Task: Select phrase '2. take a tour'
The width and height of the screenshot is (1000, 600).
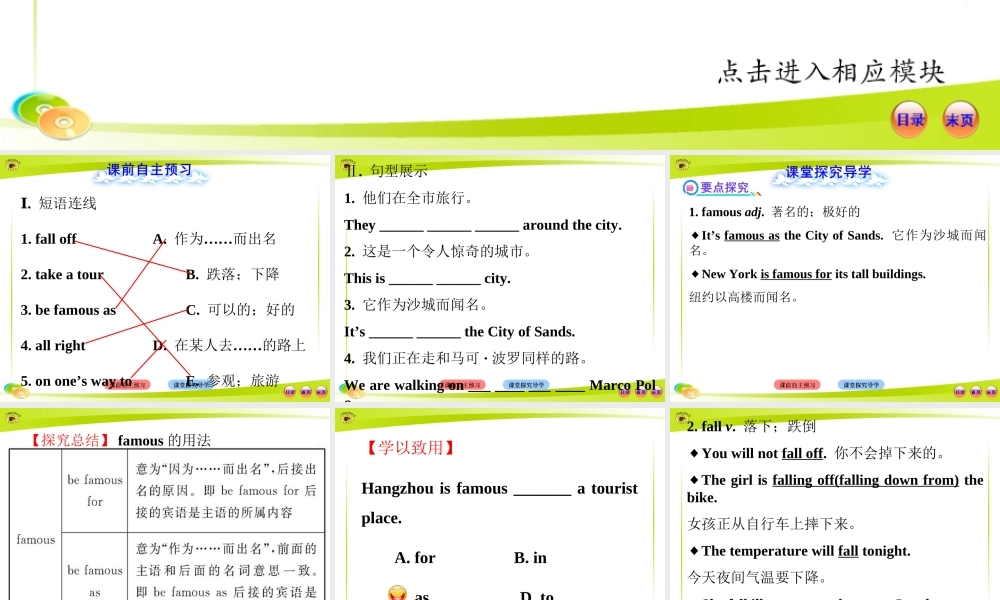Action: coord(62,275)
